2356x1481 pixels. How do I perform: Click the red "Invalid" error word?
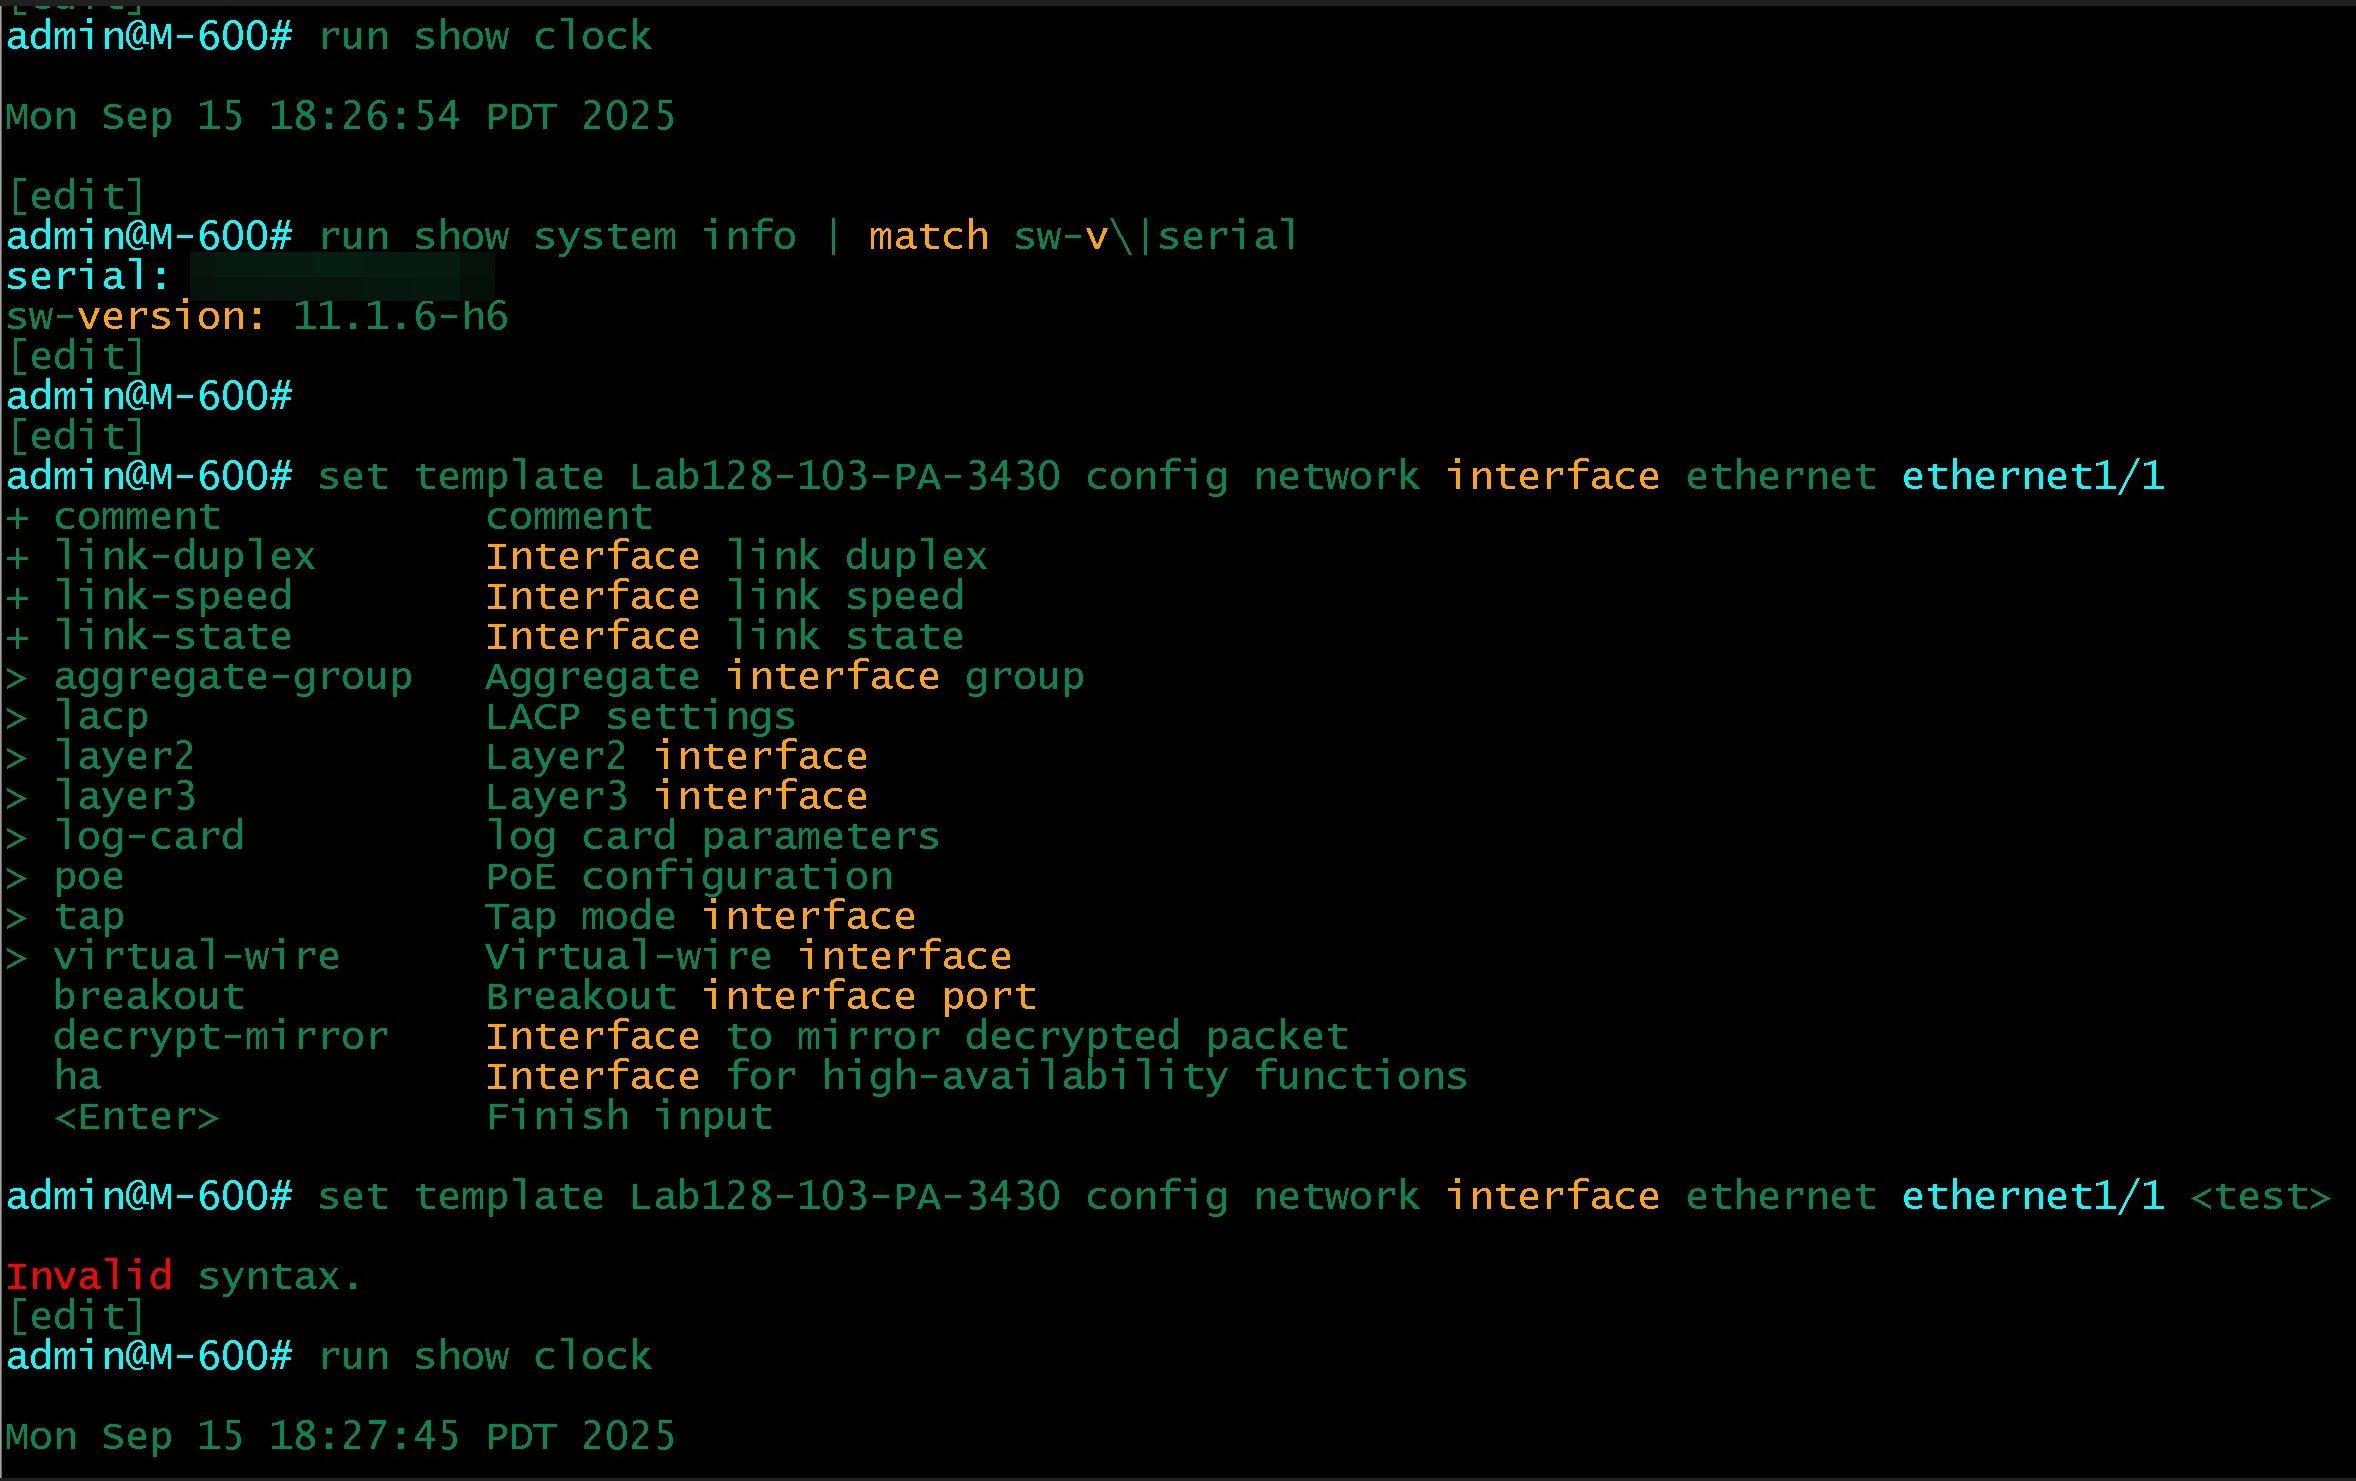pos(89,1276)
